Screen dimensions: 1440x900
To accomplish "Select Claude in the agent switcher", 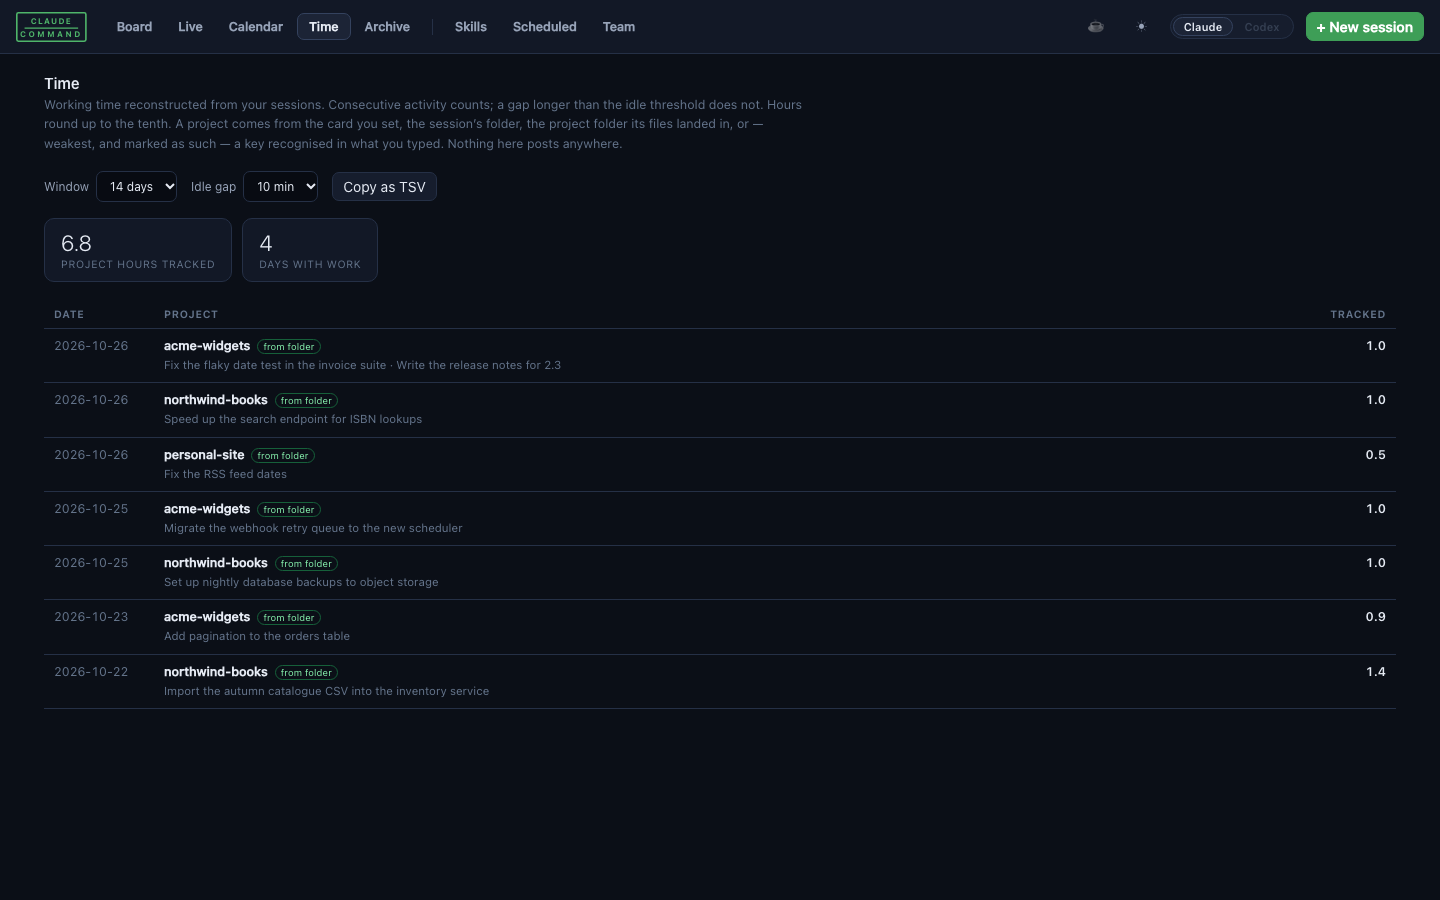I will tap(1202, 27).
